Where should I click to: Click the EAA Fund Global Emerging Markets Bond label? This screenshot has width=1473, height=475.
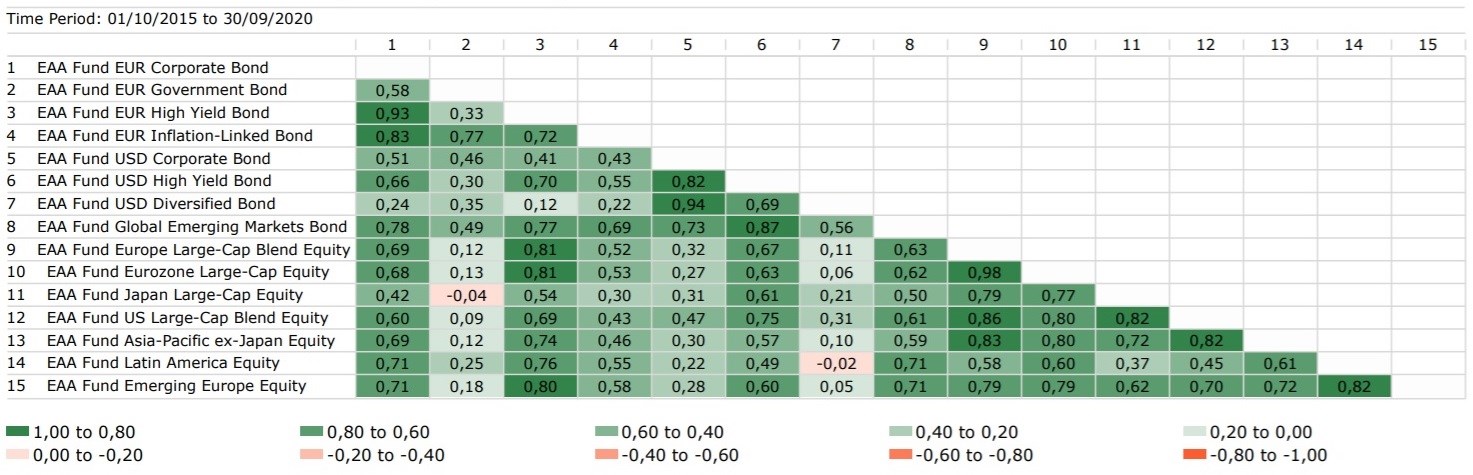(191, 227)
